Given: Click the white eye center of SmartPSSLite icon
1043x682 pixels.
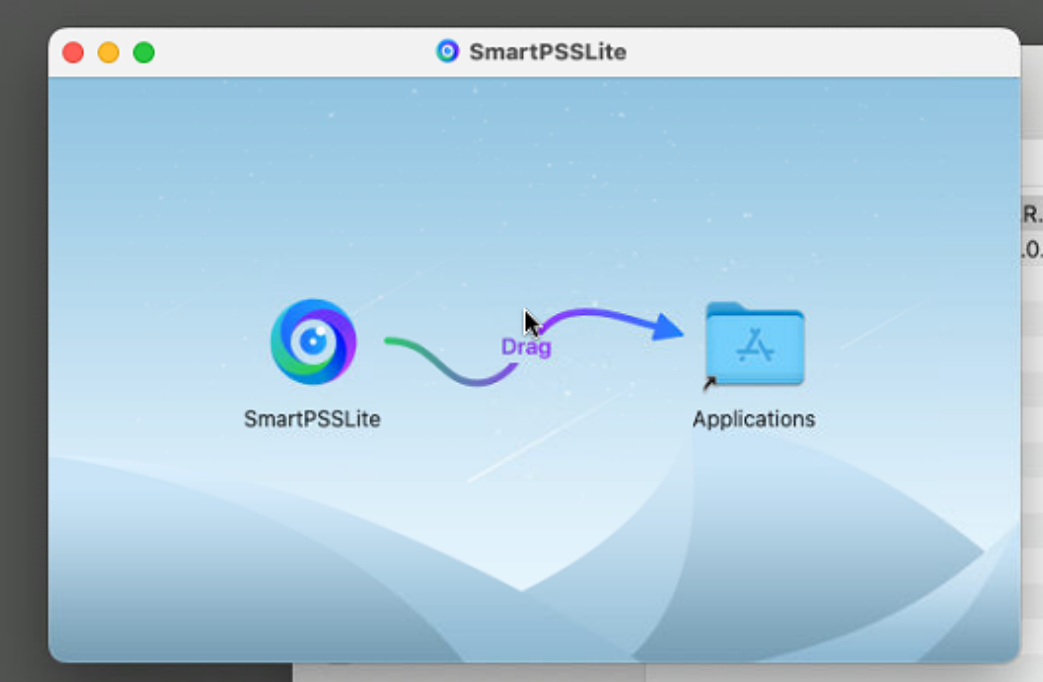Looking at the screenshot, I should coord(313,341).
